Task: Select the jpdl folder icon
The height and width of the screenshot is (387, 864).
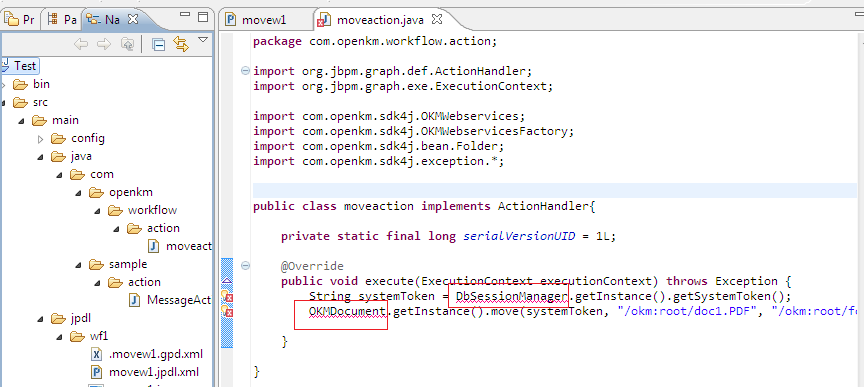Action: coord(58,319)
